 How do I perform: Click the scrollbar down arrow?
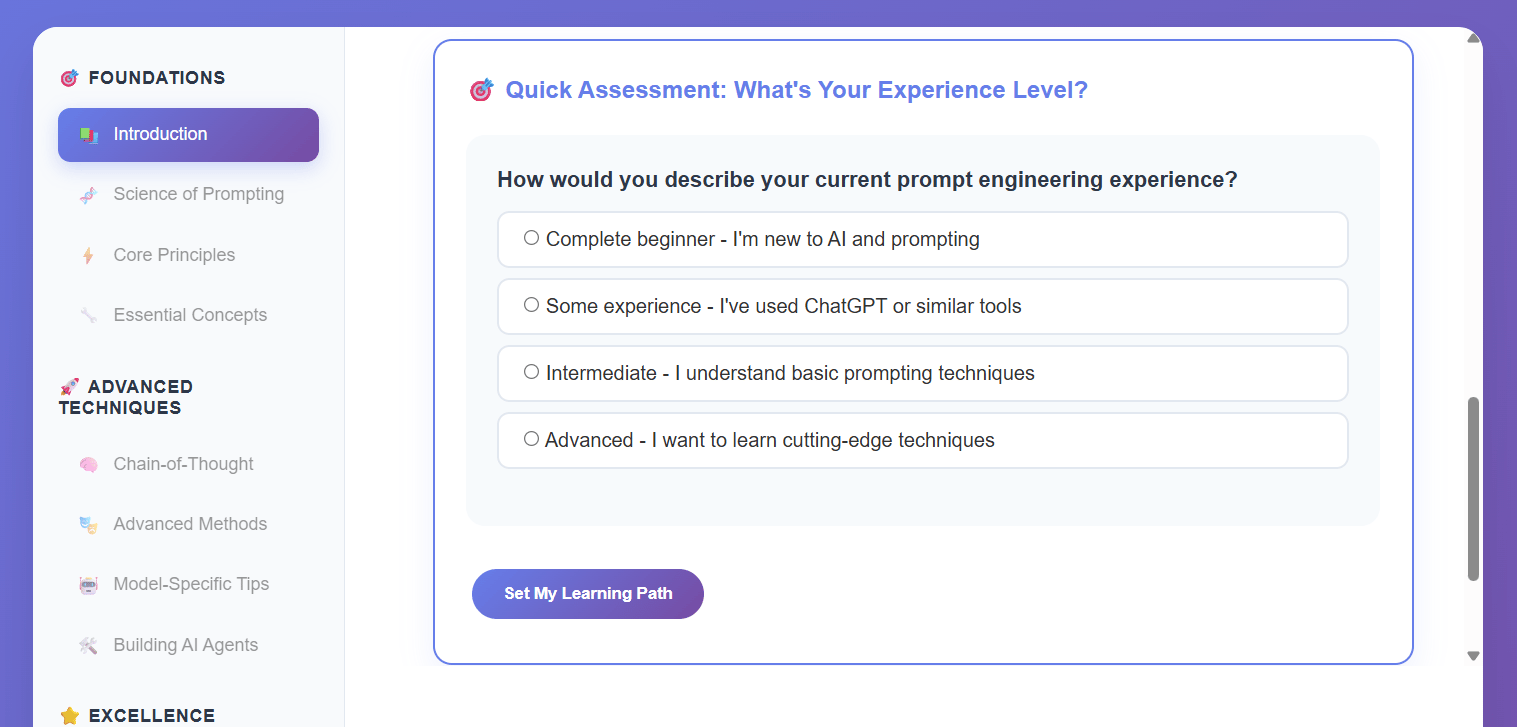click(x=1473, y=656)
